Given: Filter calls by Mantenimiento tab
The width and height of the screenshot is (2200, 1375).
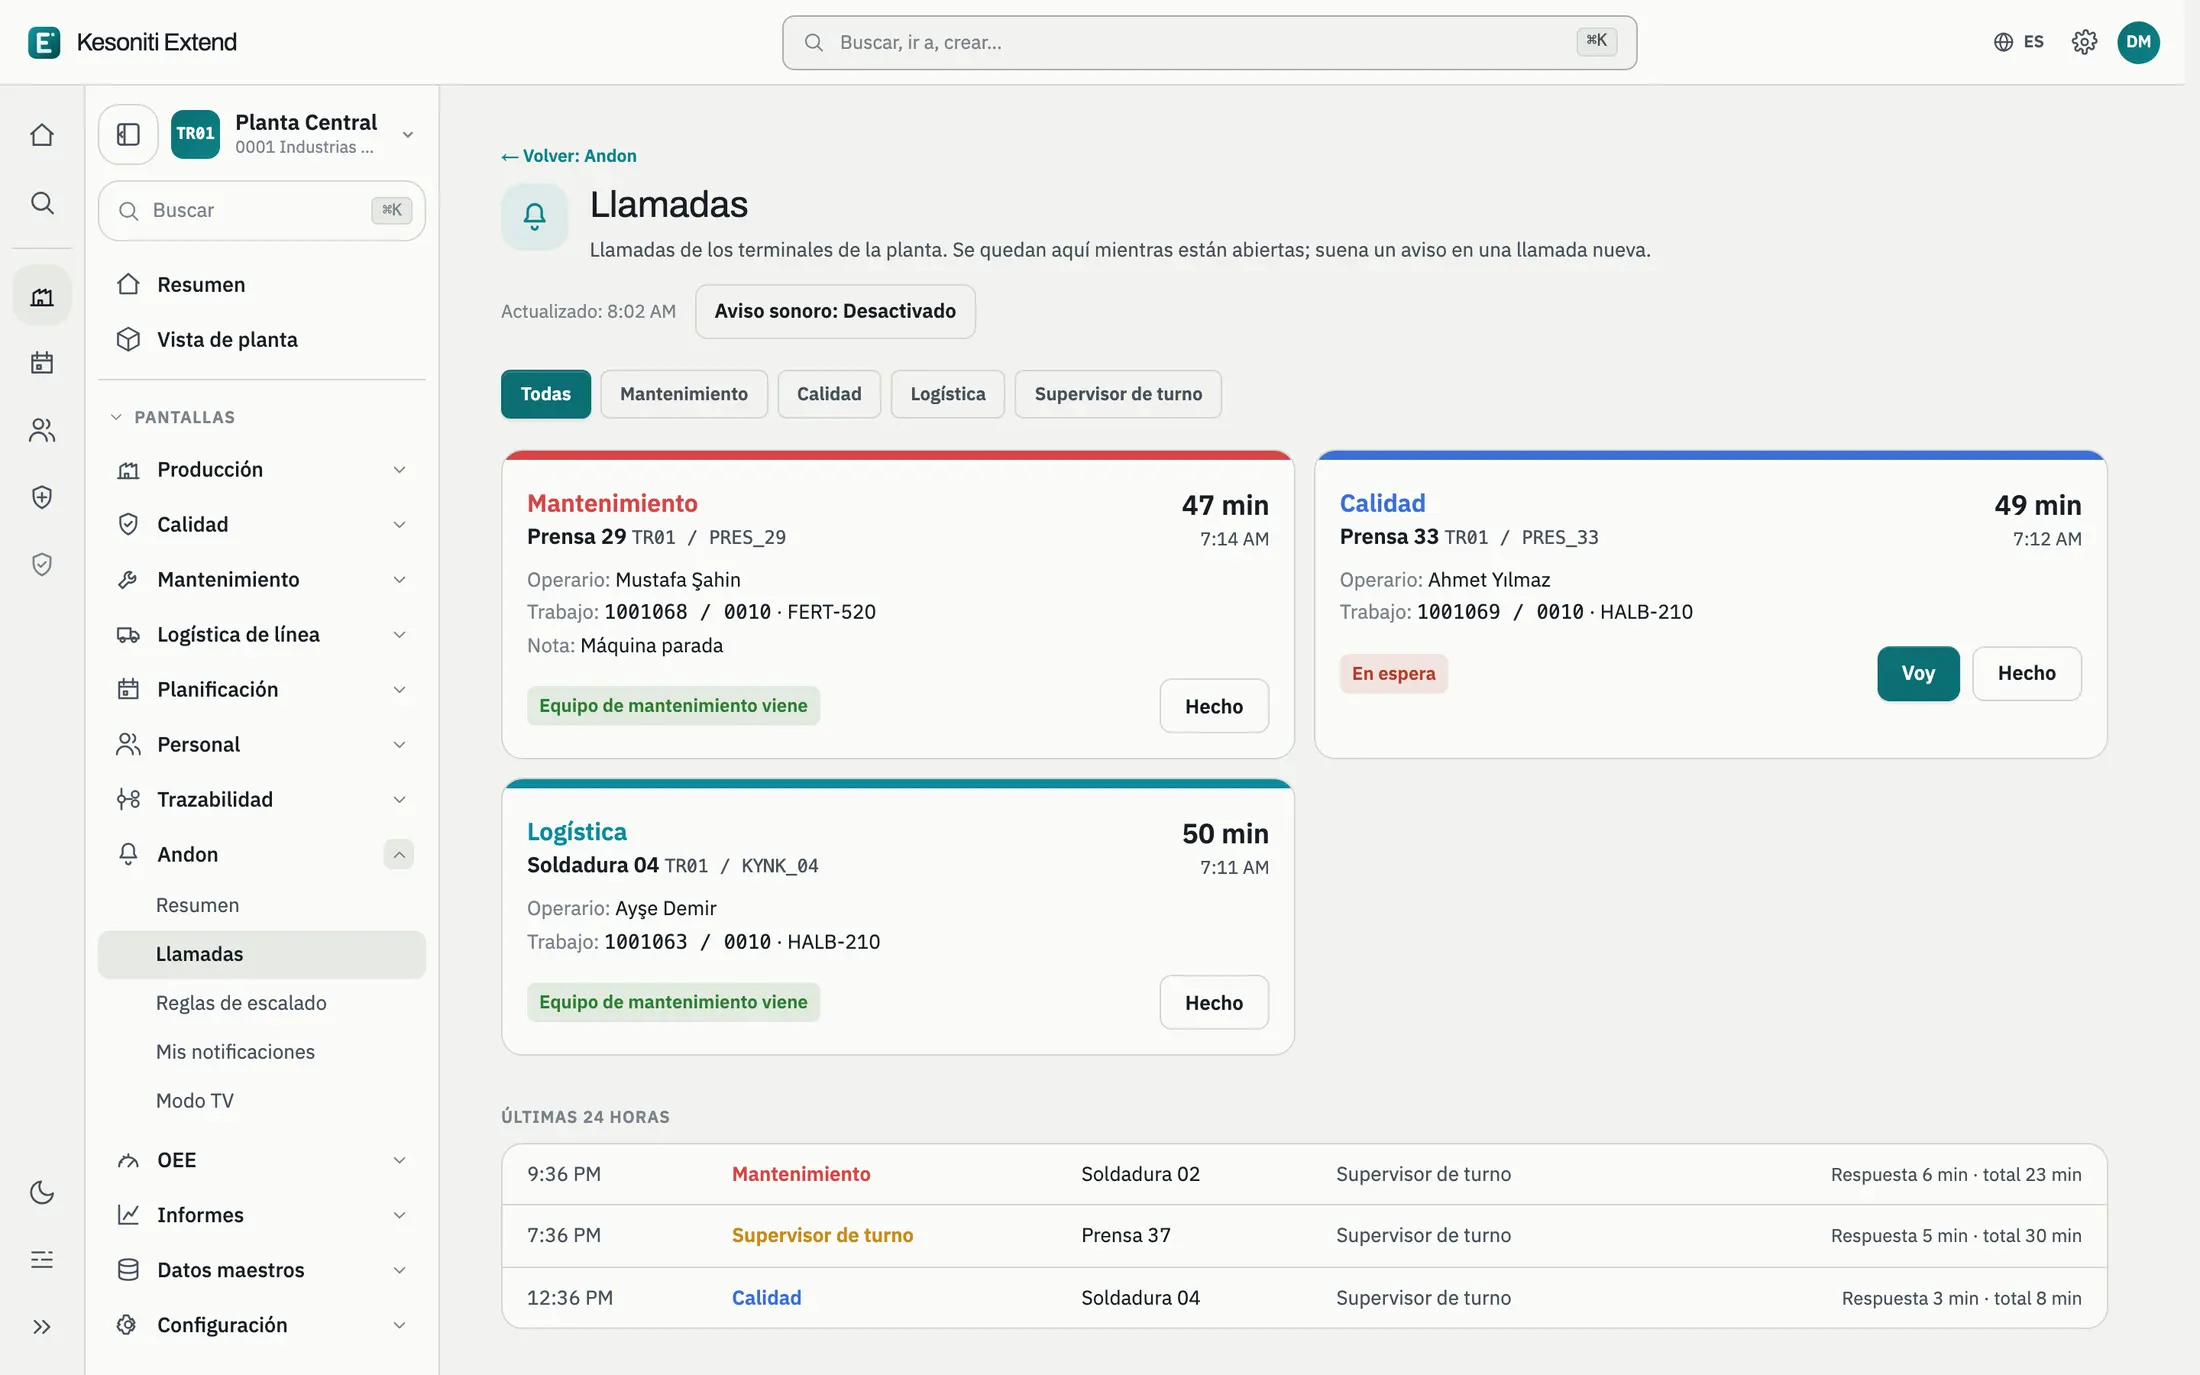Looking at the screenshot, I should coord(684,394).
